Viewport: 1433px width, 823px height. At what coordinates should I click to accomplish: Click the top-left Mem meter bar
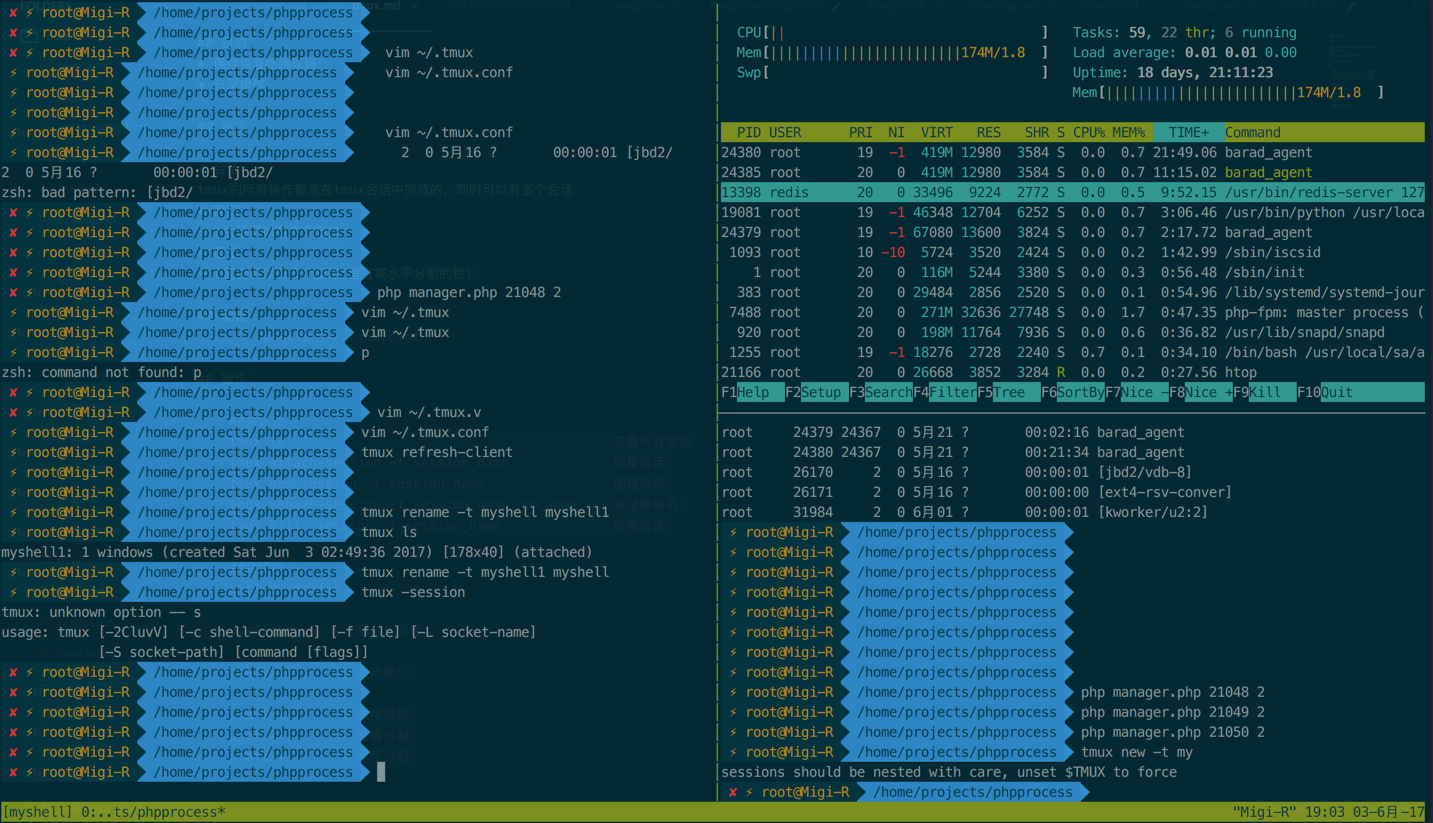[893, 52]
